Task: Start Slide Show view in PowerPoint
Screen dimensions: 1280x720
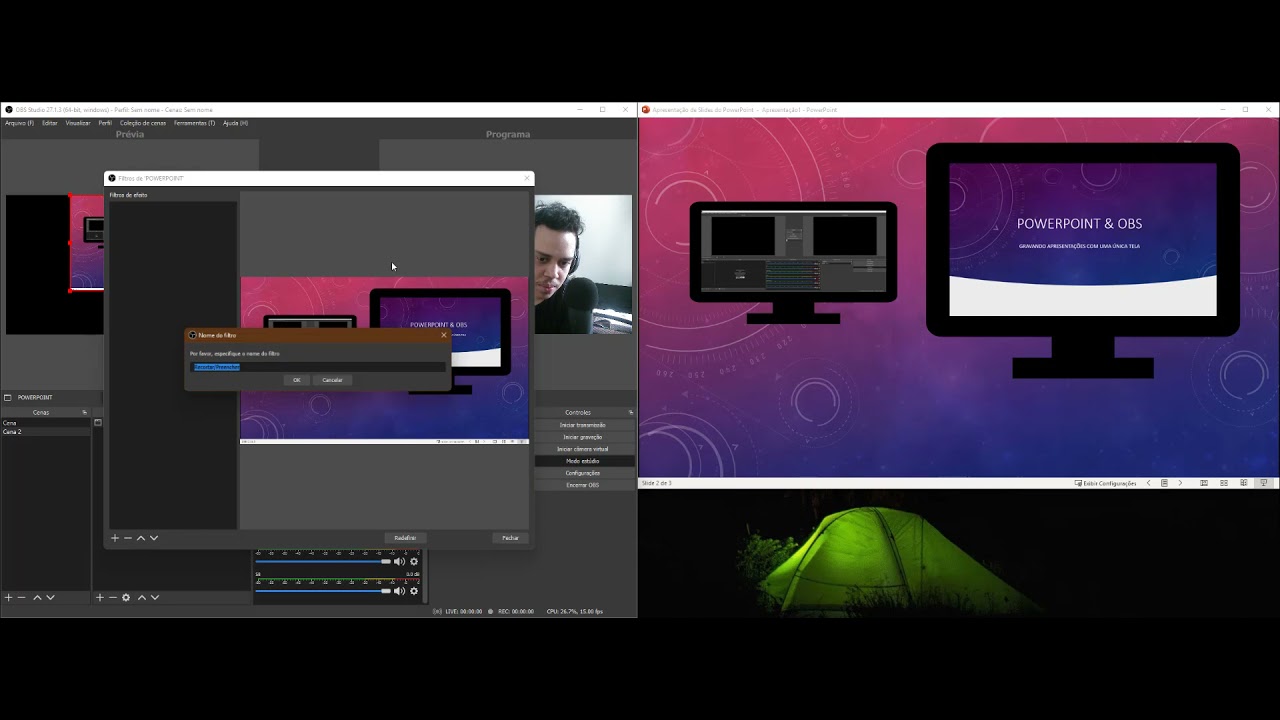Action: pos(1264,483)
